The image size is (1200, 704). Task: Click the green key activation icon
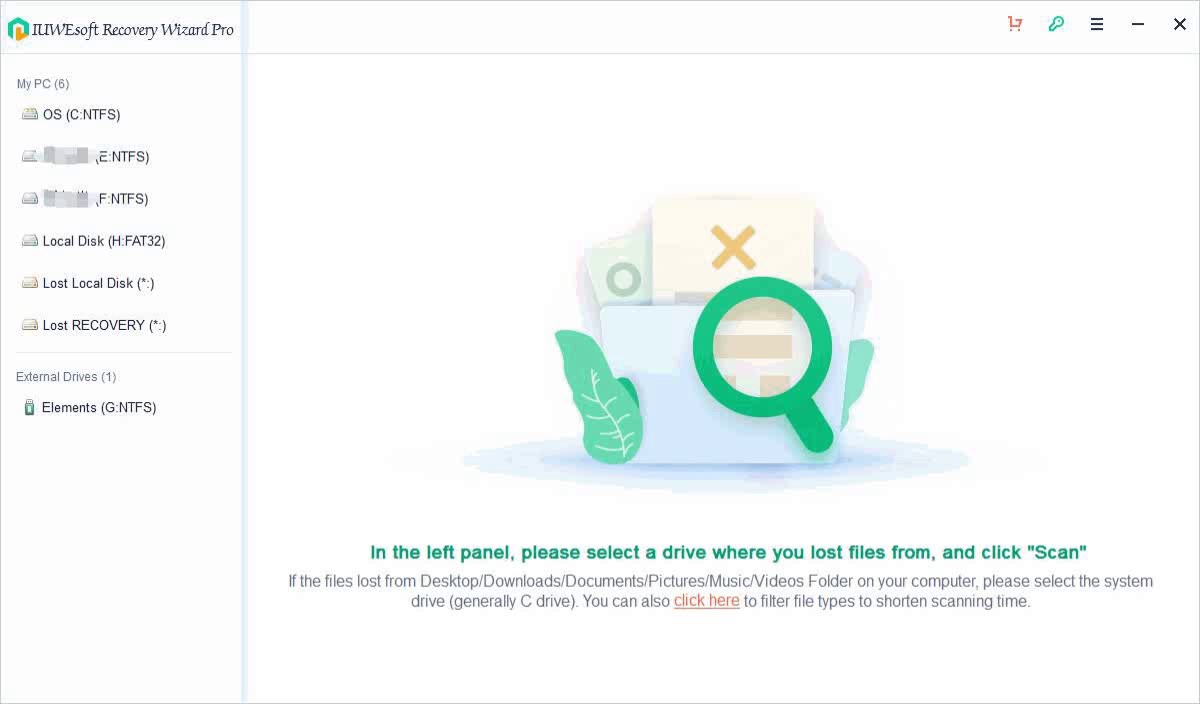pyautogui.click(x=1056, y=24)
